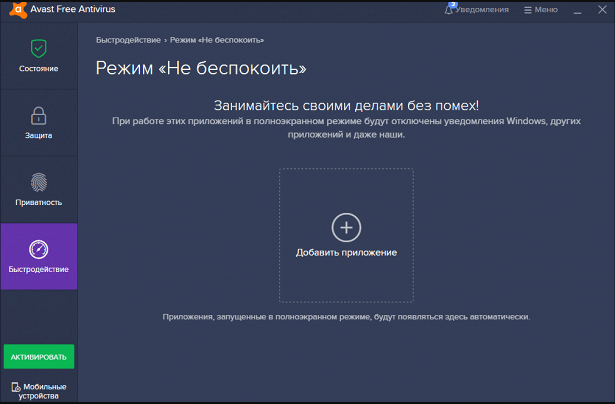Click the mobile devices phone icon
615x404 pixels.
point(15,387)
